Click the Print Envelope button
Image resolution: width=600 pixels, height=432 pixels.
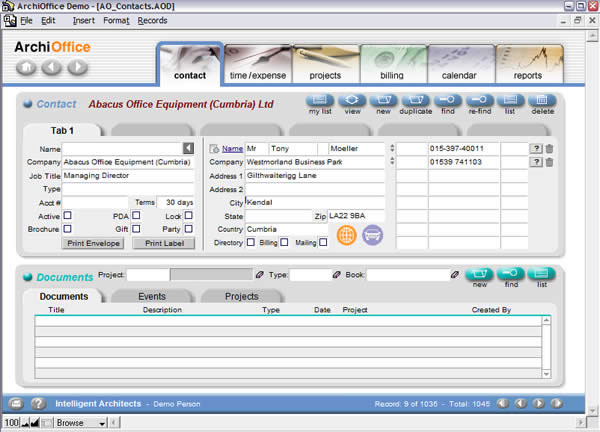pos(93,243)
